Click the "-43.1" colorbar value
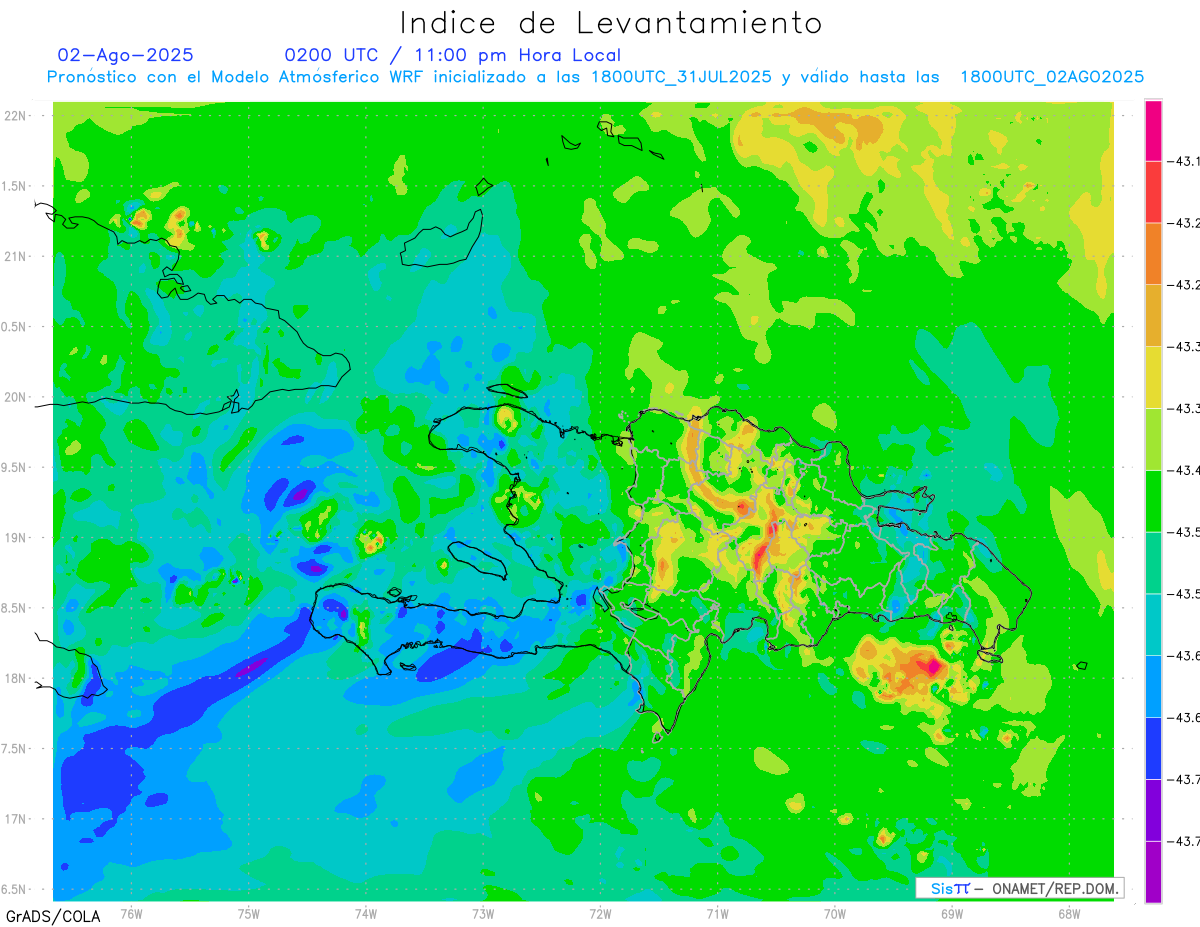 [1185, 161]
